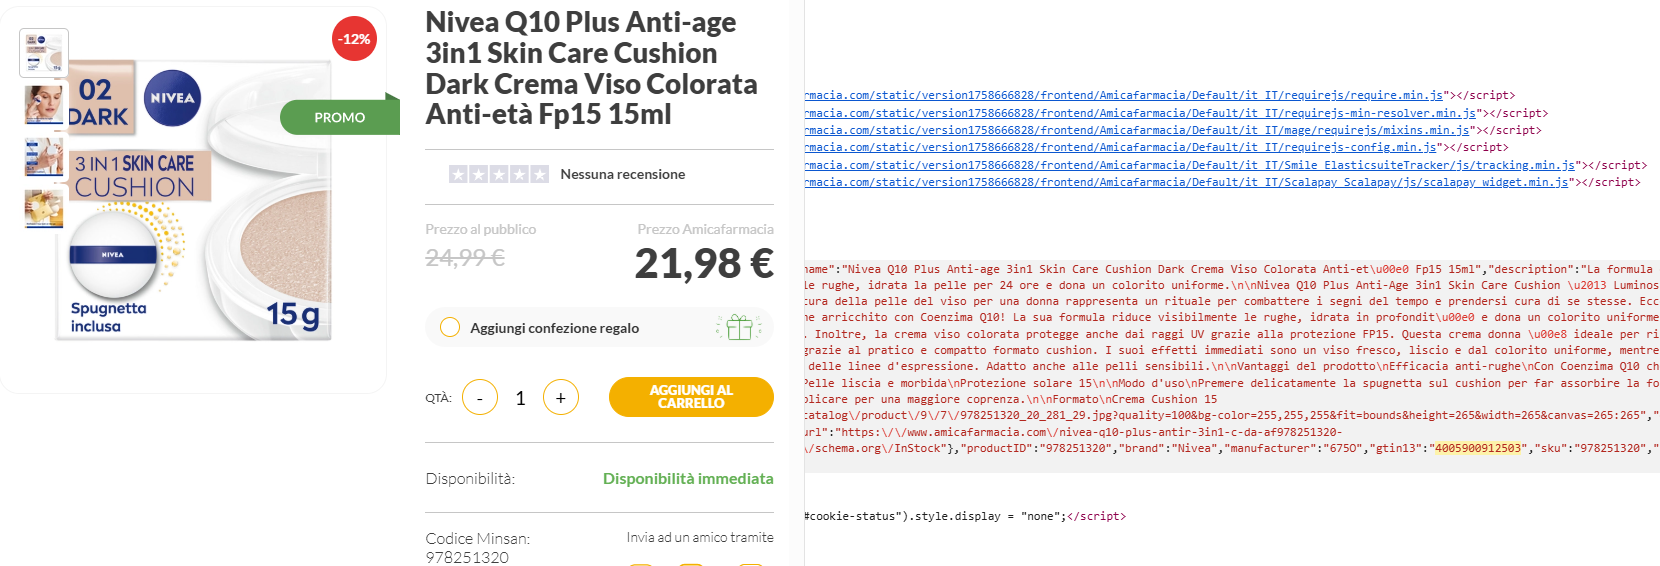Open the requirejs-min-resolver.min.js source link
This screenshot has width=1660, height=566.
[x=1140, y=114]
